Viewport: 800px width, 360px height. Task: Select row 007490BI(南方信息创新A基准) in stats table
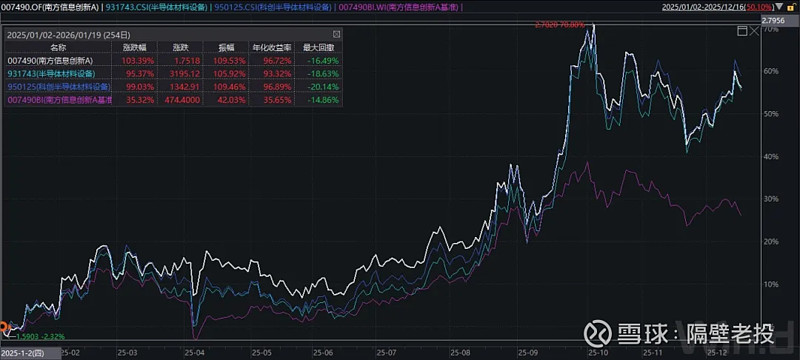173,100
